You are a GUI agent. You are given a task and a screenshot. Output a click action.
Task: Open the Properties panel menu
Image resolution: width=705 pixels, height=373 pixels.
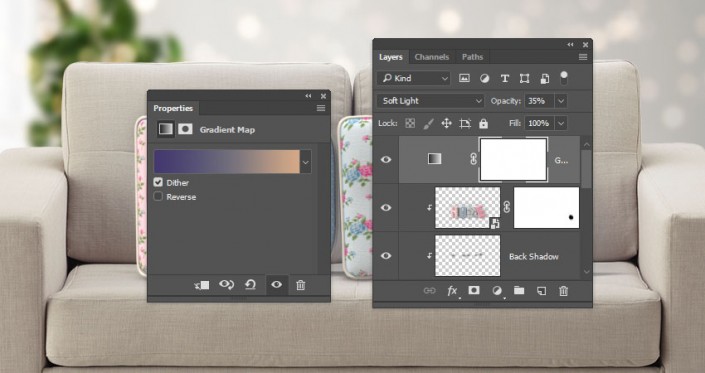(x=321, y=108)
